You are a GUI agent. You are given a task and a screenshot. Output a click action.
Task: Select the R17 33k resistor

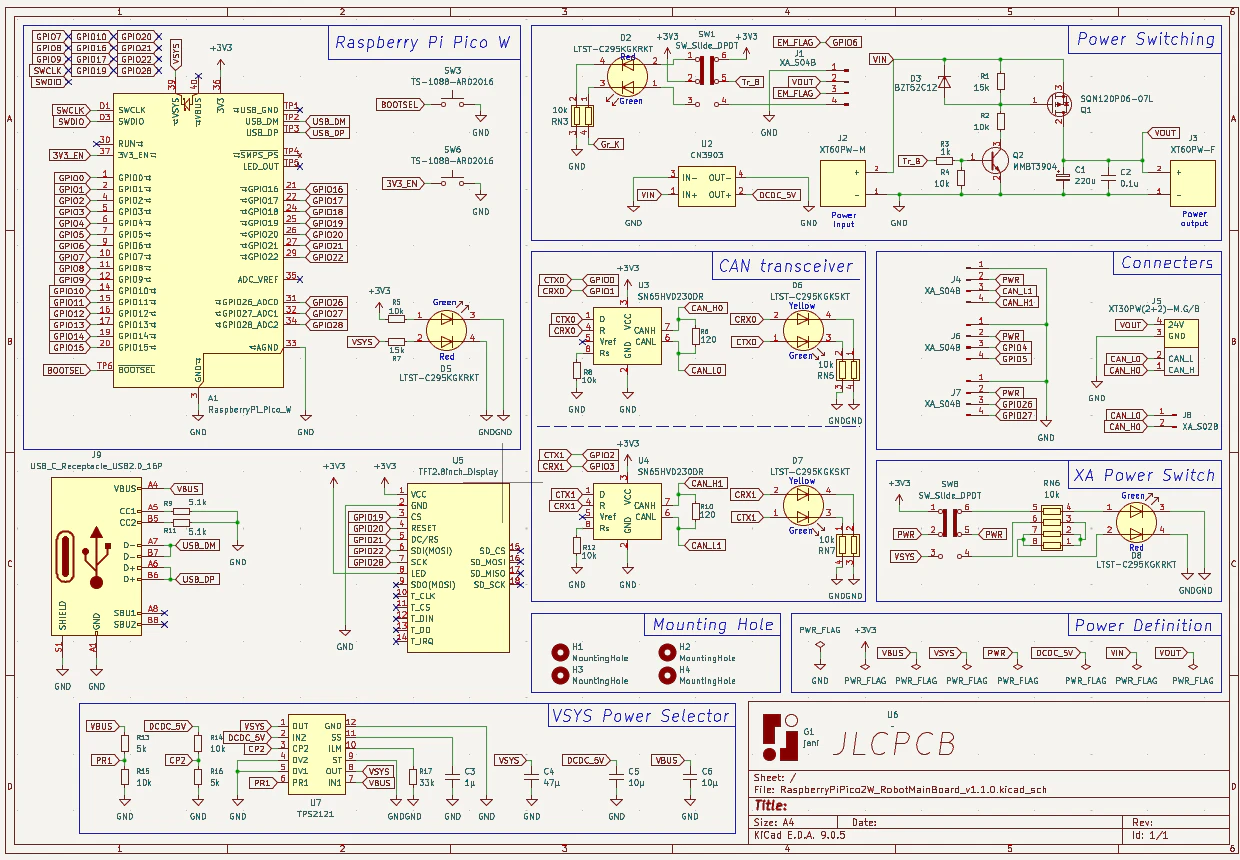(412, 777)
